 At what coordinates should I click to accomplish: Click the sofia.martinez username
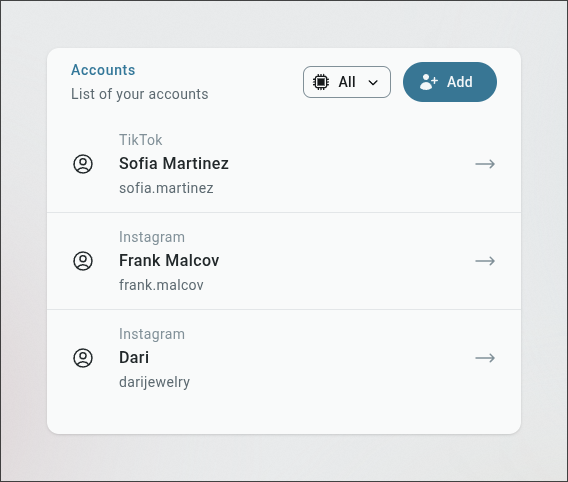tap(166, 188)
